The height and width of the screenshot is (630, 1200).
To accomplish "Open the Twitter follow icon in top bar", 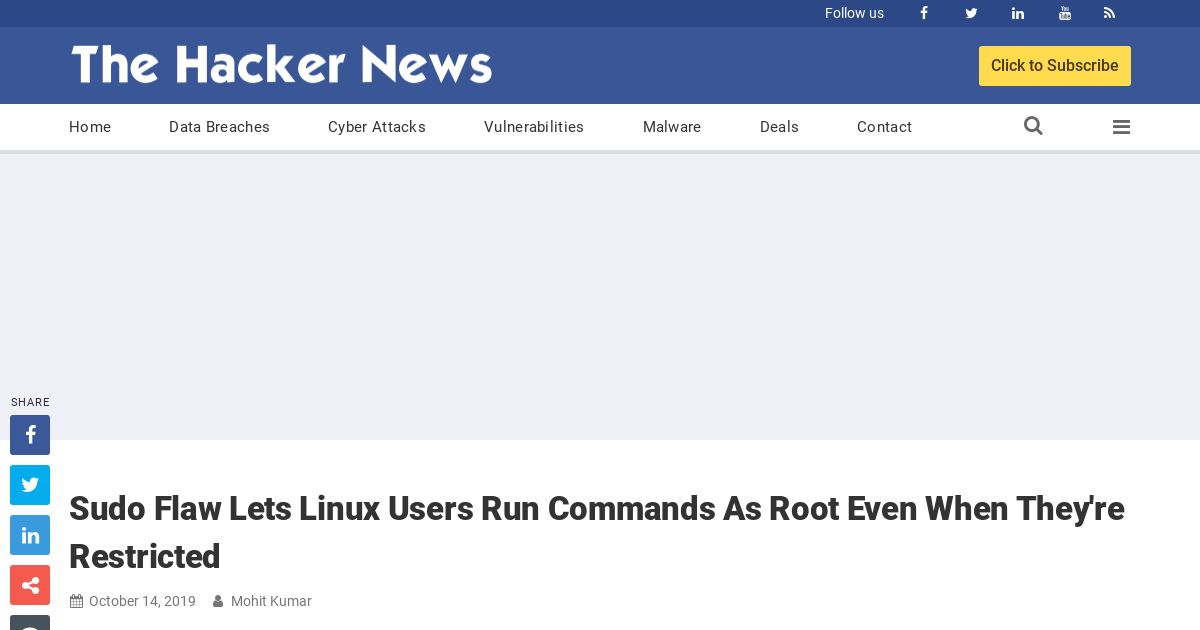I will (x=971, y=13).
